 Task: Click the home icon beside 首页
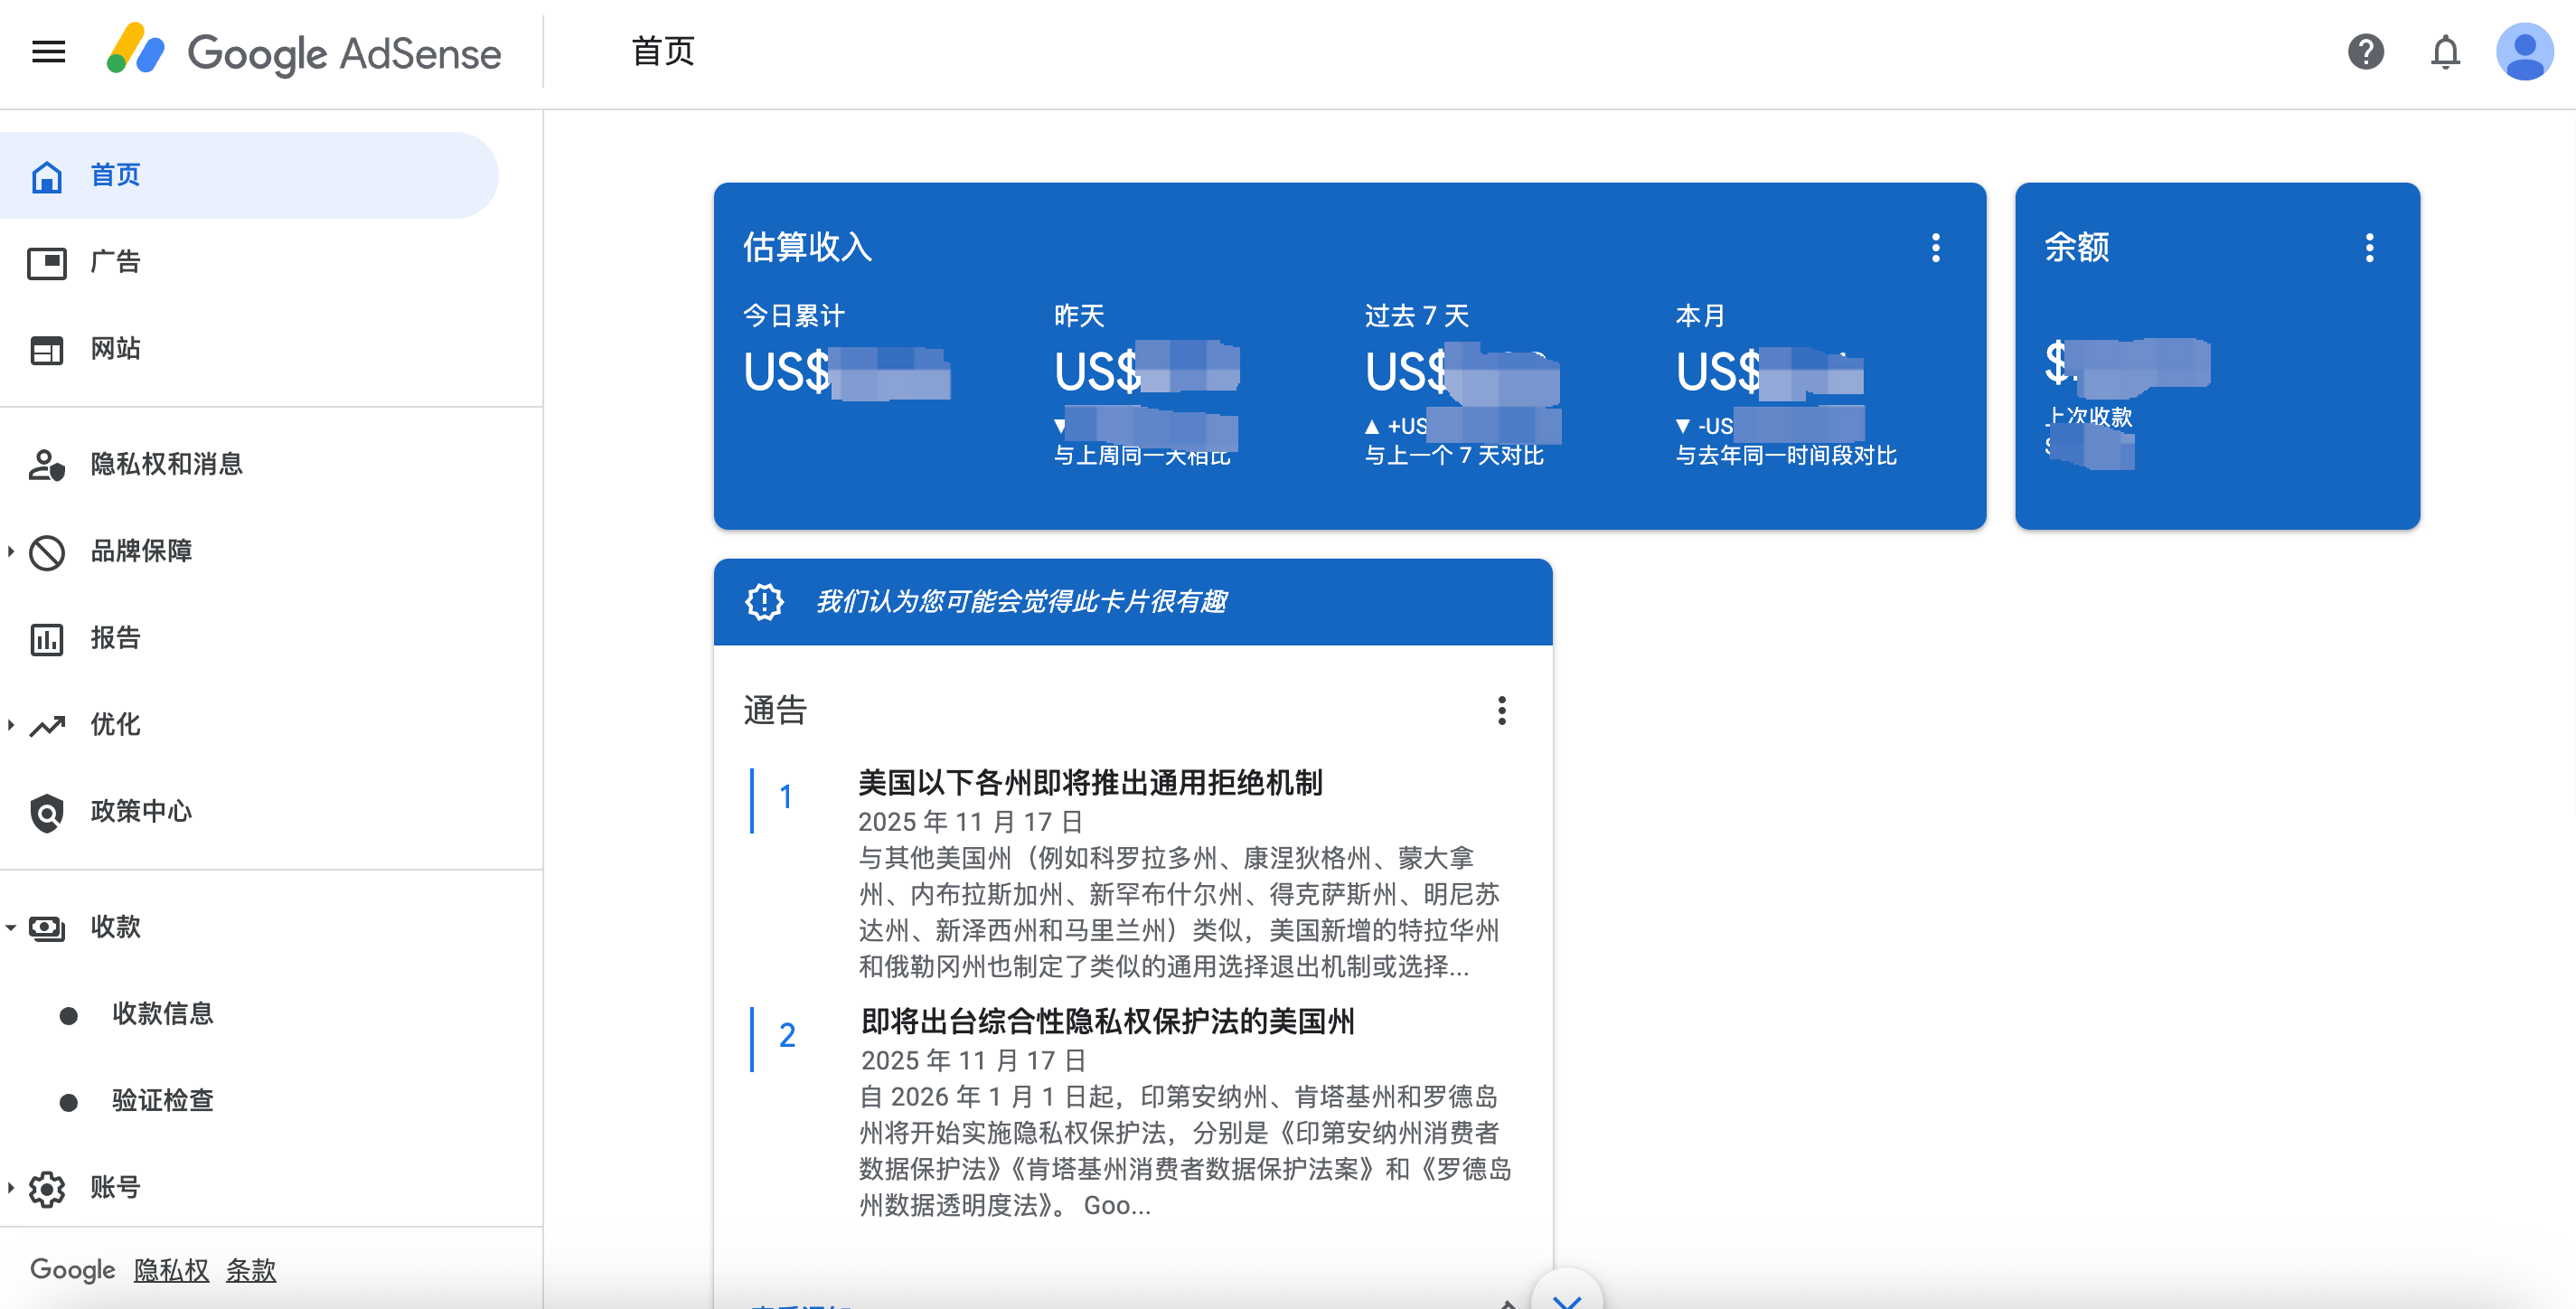46,177
